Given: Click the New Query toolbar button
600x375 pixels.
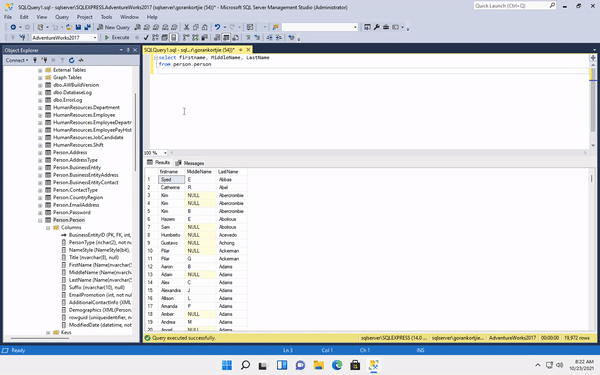Looking at the screenshot, I should coord(113,27).
